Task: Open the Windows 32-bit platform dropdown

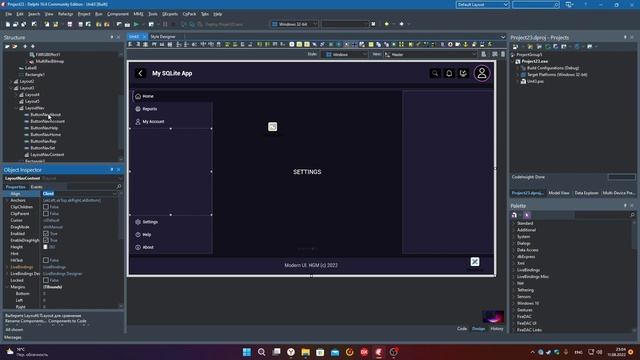Action: tap(294, 24)
